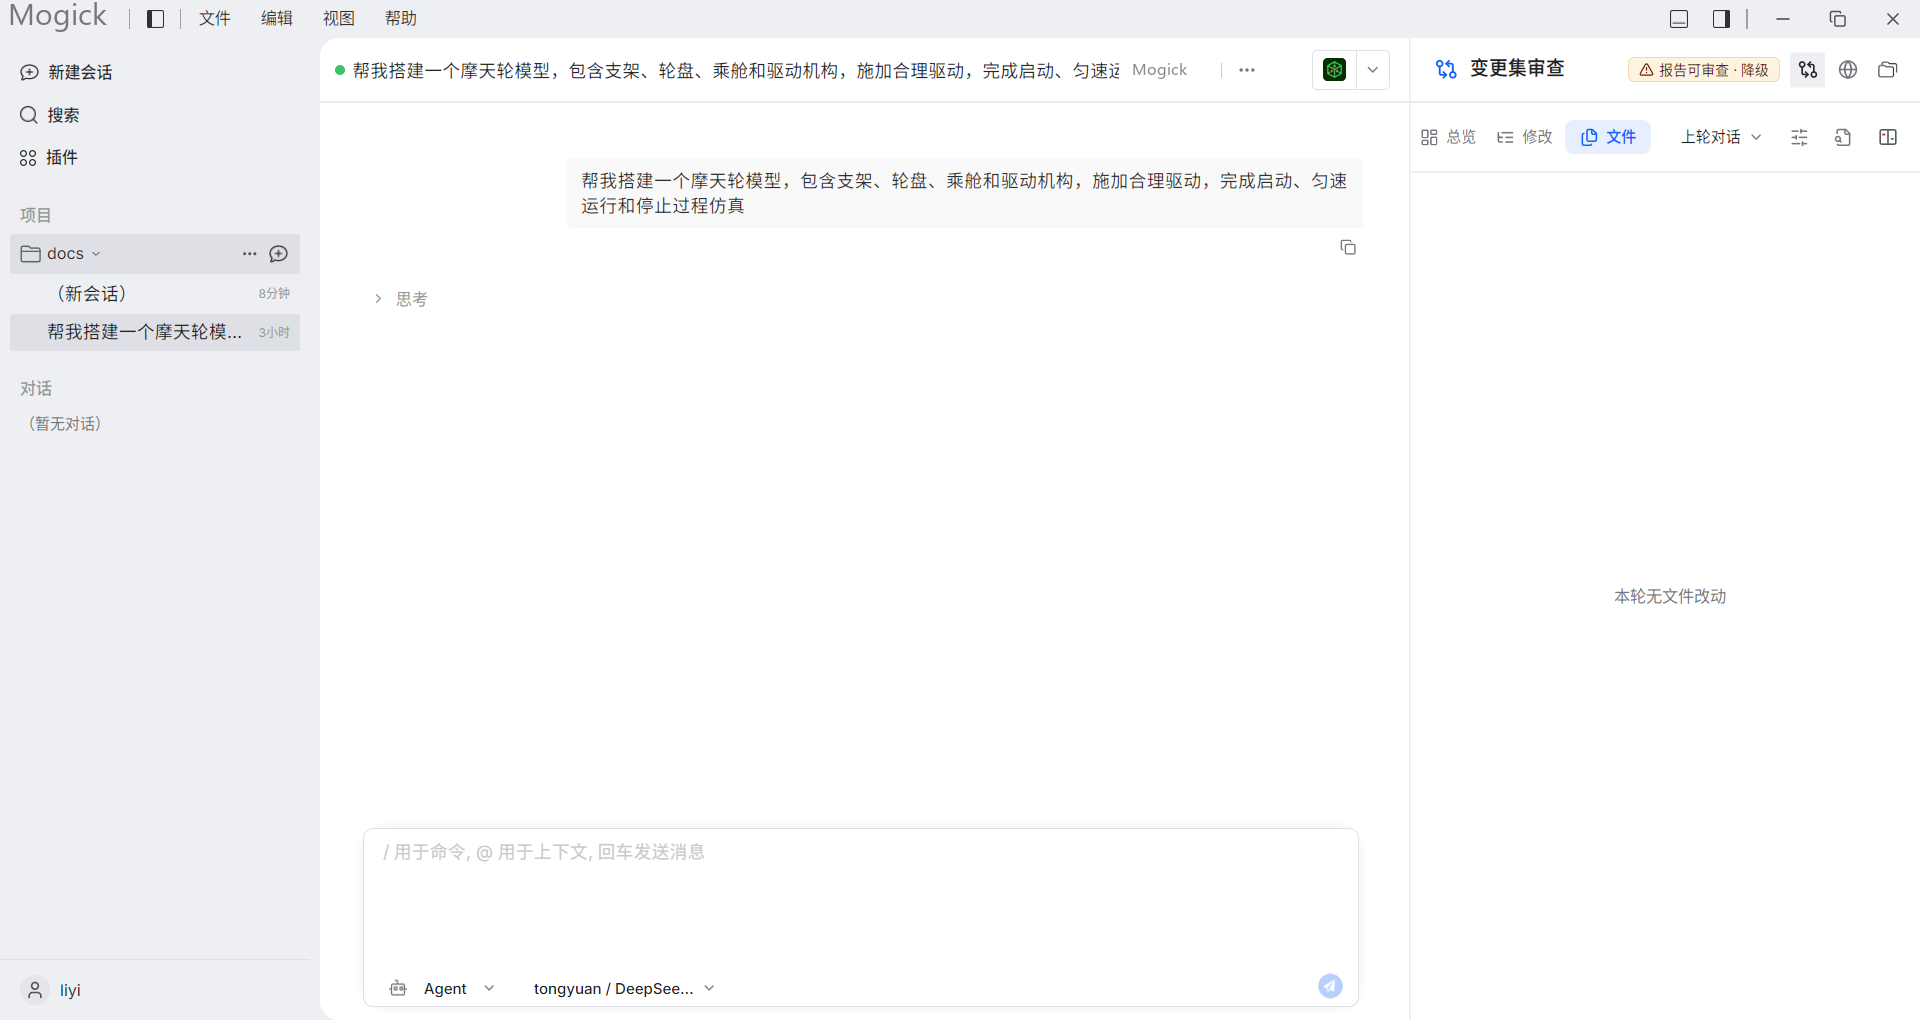The image size is (1920, 1020).
Task: Click the 本轮无文件改动 message text
Action: tap(1670, 596)
